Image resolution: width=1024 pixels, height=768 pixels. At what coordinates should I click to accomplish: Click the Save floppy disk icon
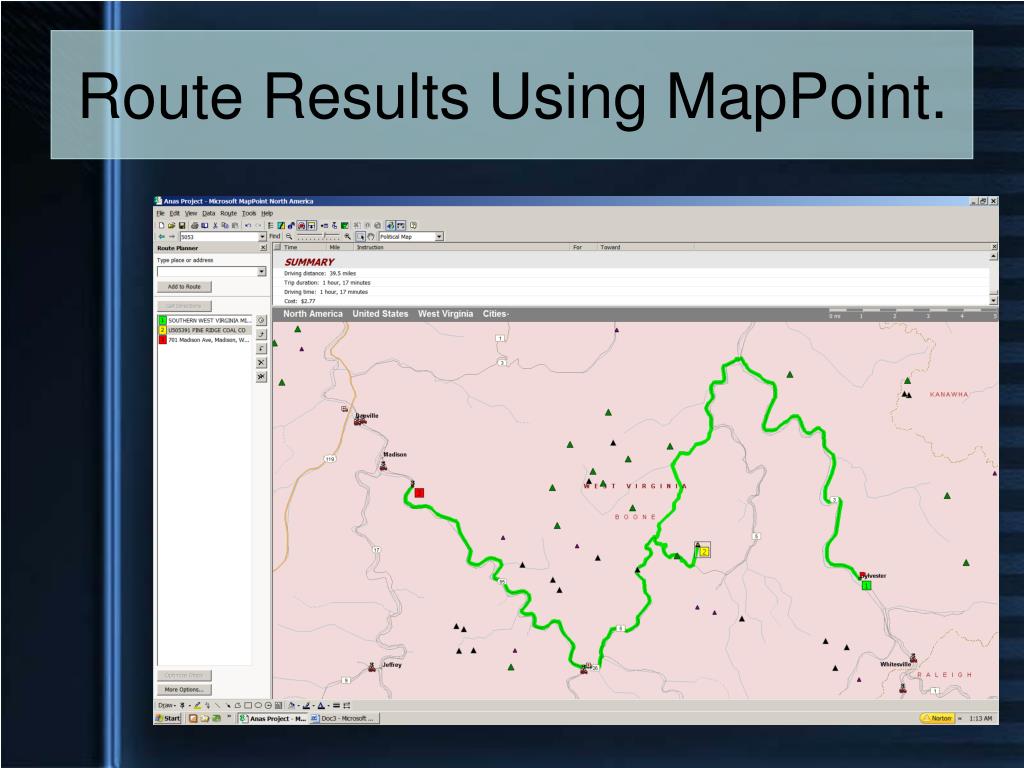click(182, 225)
